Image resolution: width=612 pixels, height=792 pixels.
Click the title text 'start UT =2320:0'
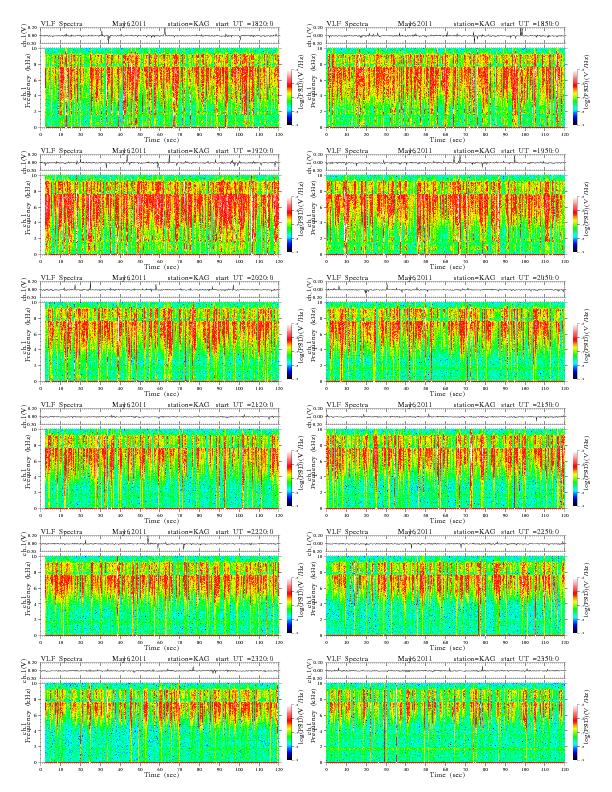click(244, 659)
